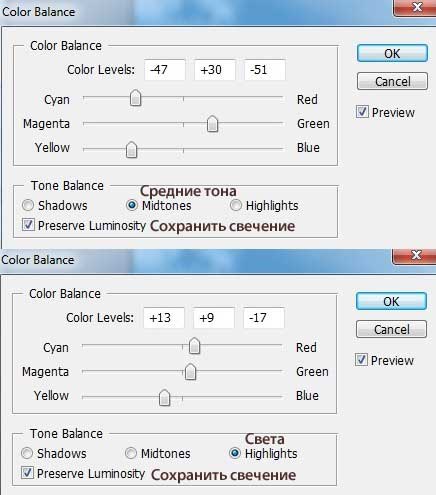This screenshot has width=436, height=495.
Task: Select Midtones radio in the lower dialog
Action: [131, 453]
